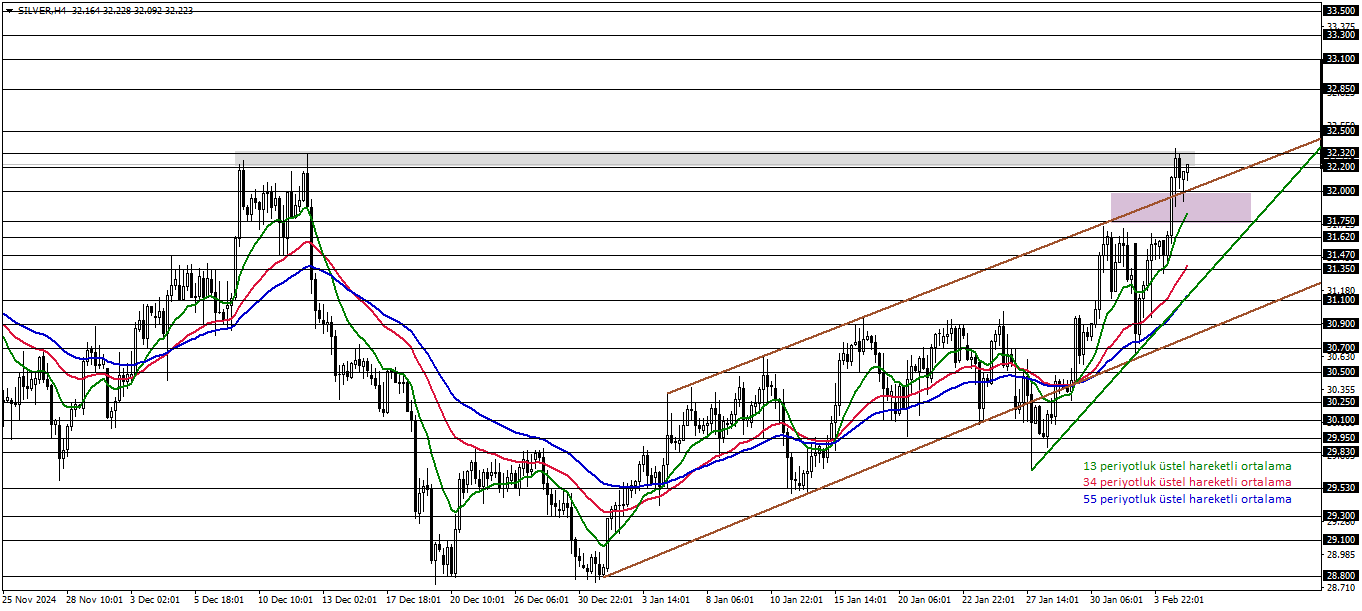Screen dimensions: 1362x611
Task: Click the 22 Jan 22:01 time label
Action: coord(989,600)
